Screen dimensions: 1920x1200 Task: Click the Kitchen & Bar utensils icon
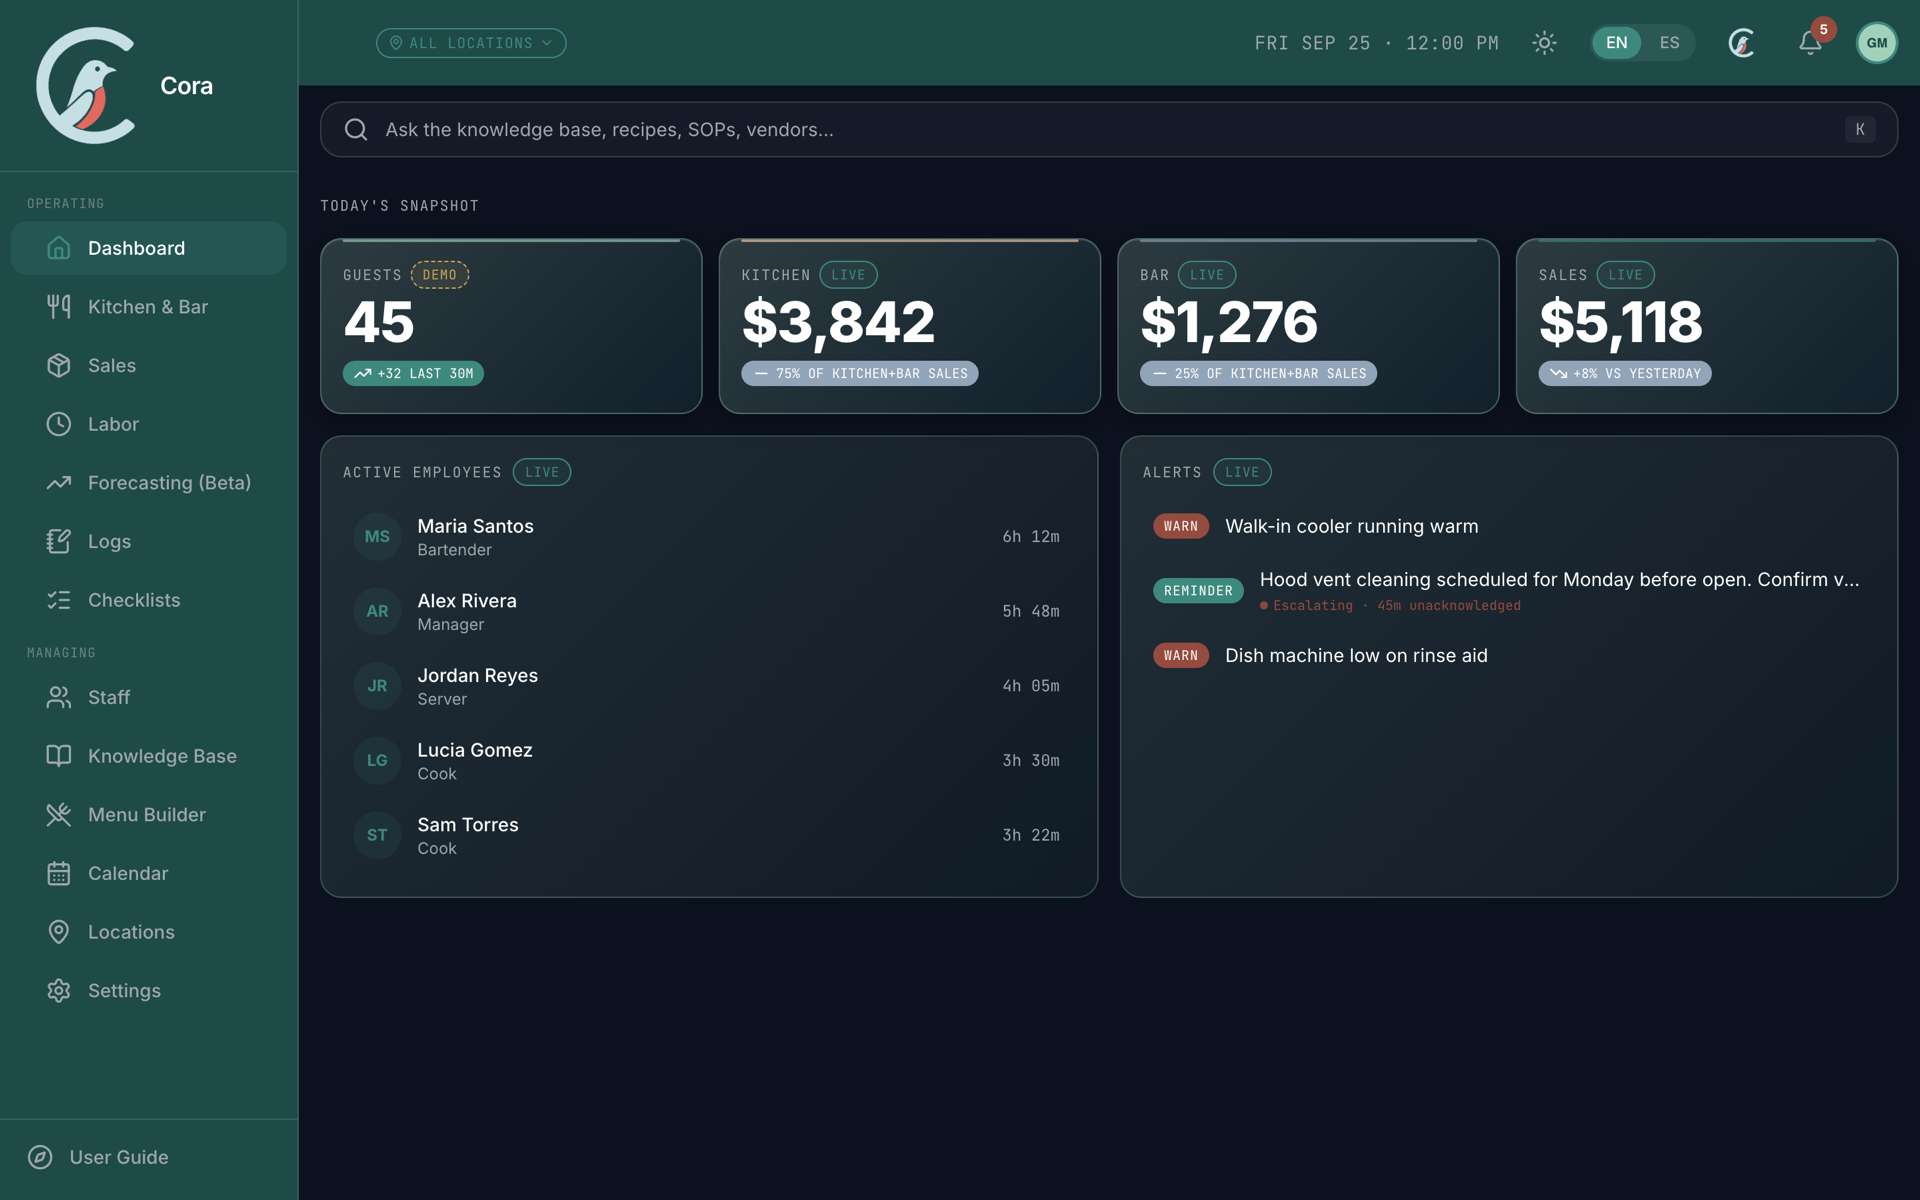click(x=59, y=307)
